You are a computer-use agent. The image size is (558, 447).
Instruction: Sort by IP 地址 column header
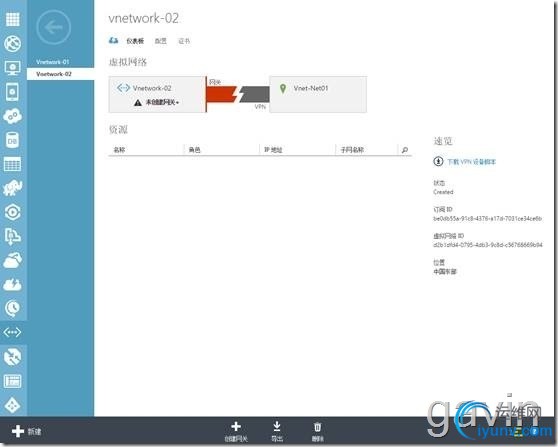coord(273,150)
